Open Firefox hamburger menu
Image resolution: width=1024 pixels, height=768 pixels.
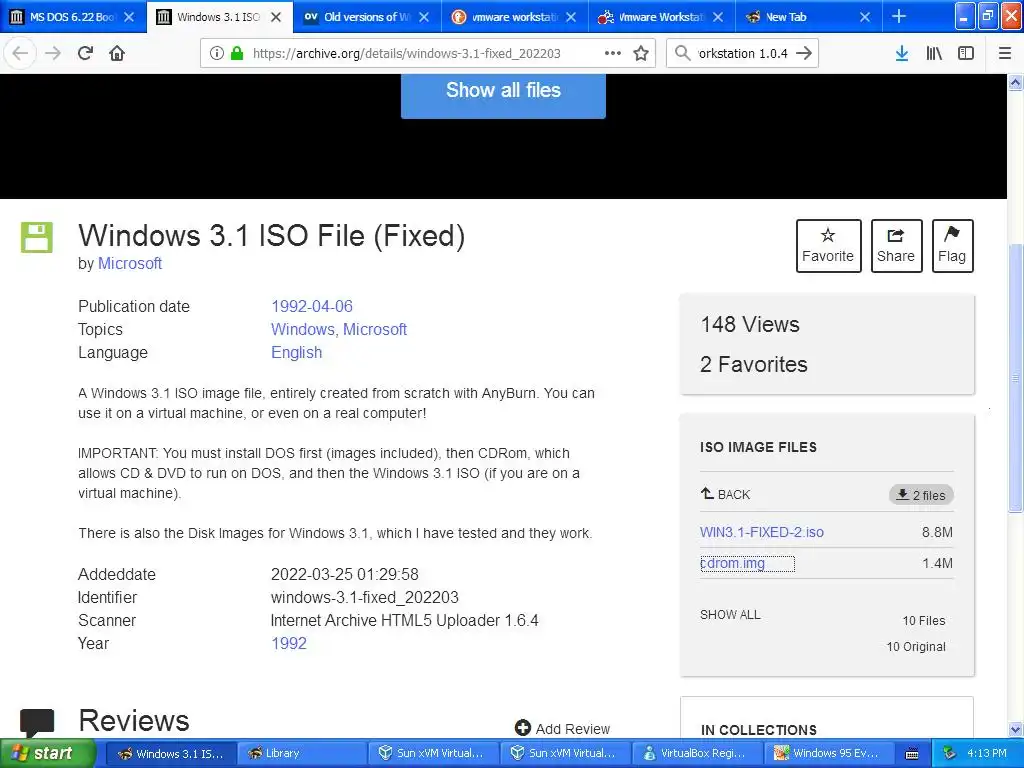click(x=1004, y=53)
